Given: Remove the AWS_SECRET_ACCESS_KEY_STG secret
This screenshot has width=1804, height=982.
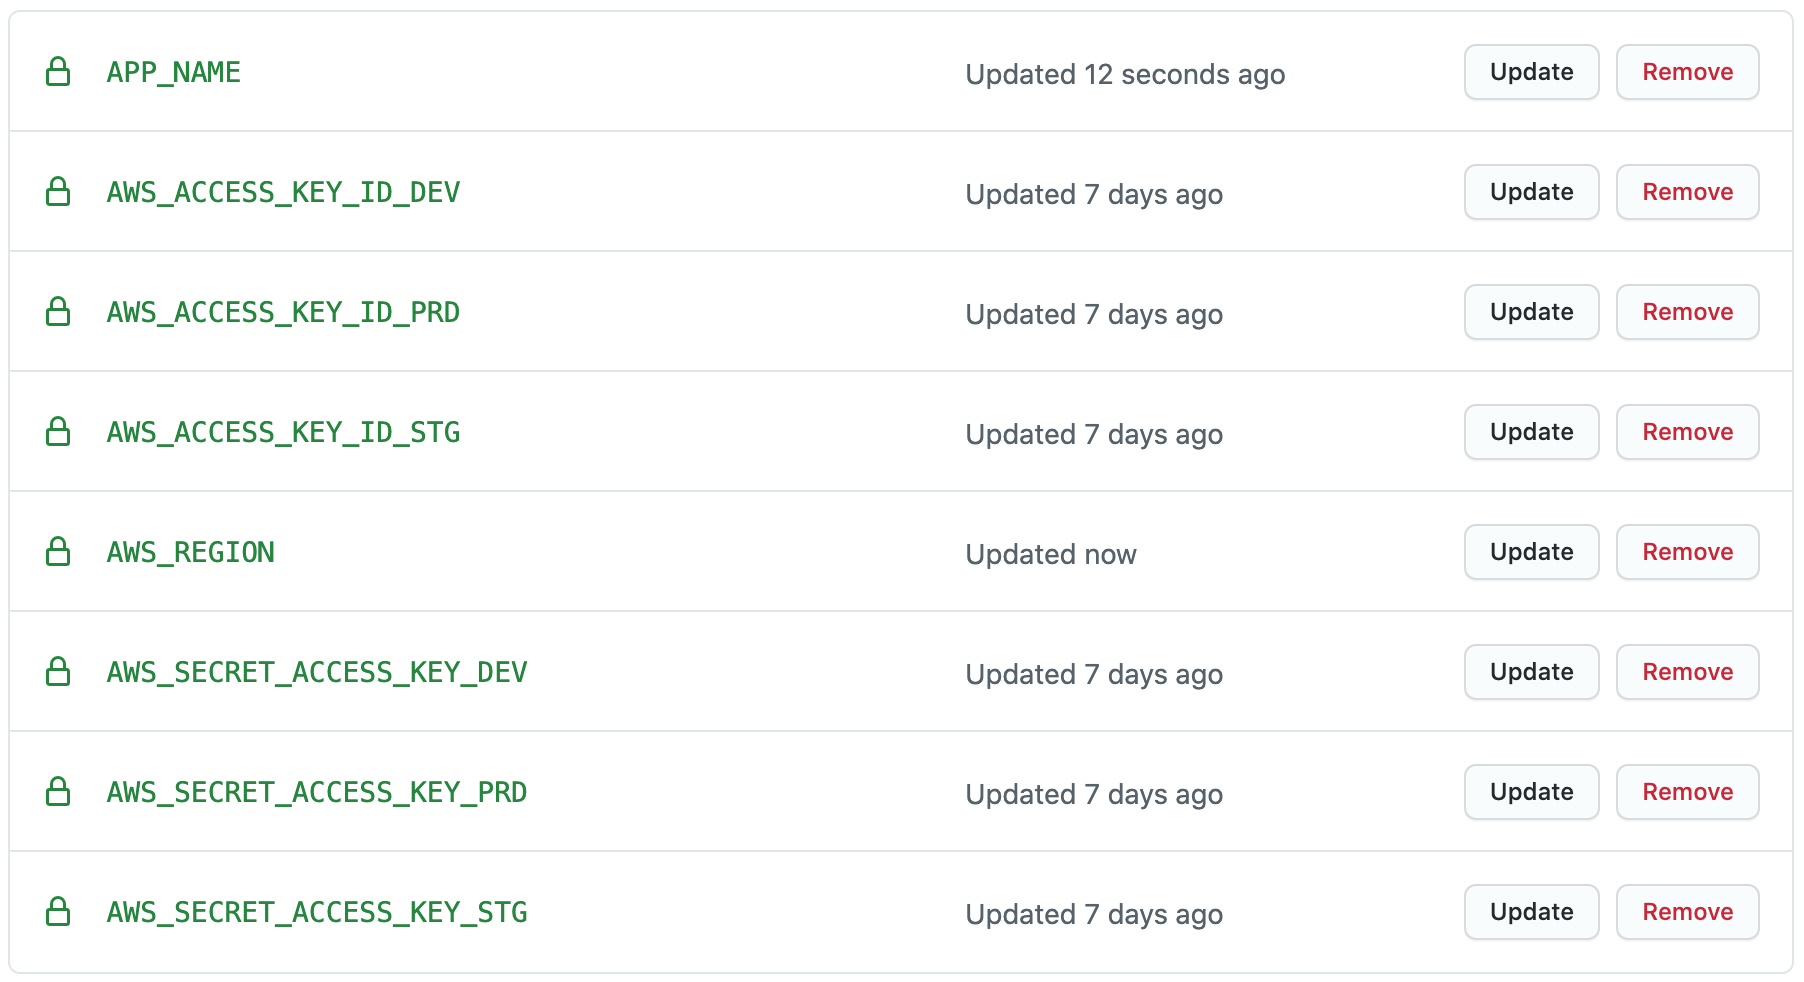Looking at the screenshot, I should (x=1687, y=912).
